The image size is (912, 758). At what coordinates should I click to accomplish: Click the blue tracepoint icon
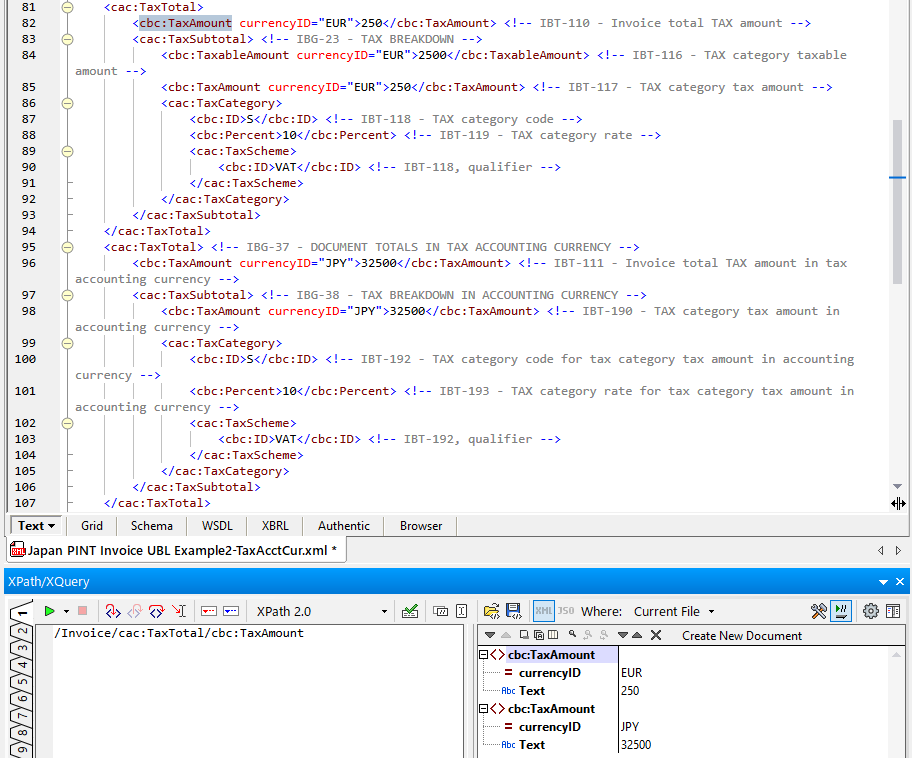[231, 611]
